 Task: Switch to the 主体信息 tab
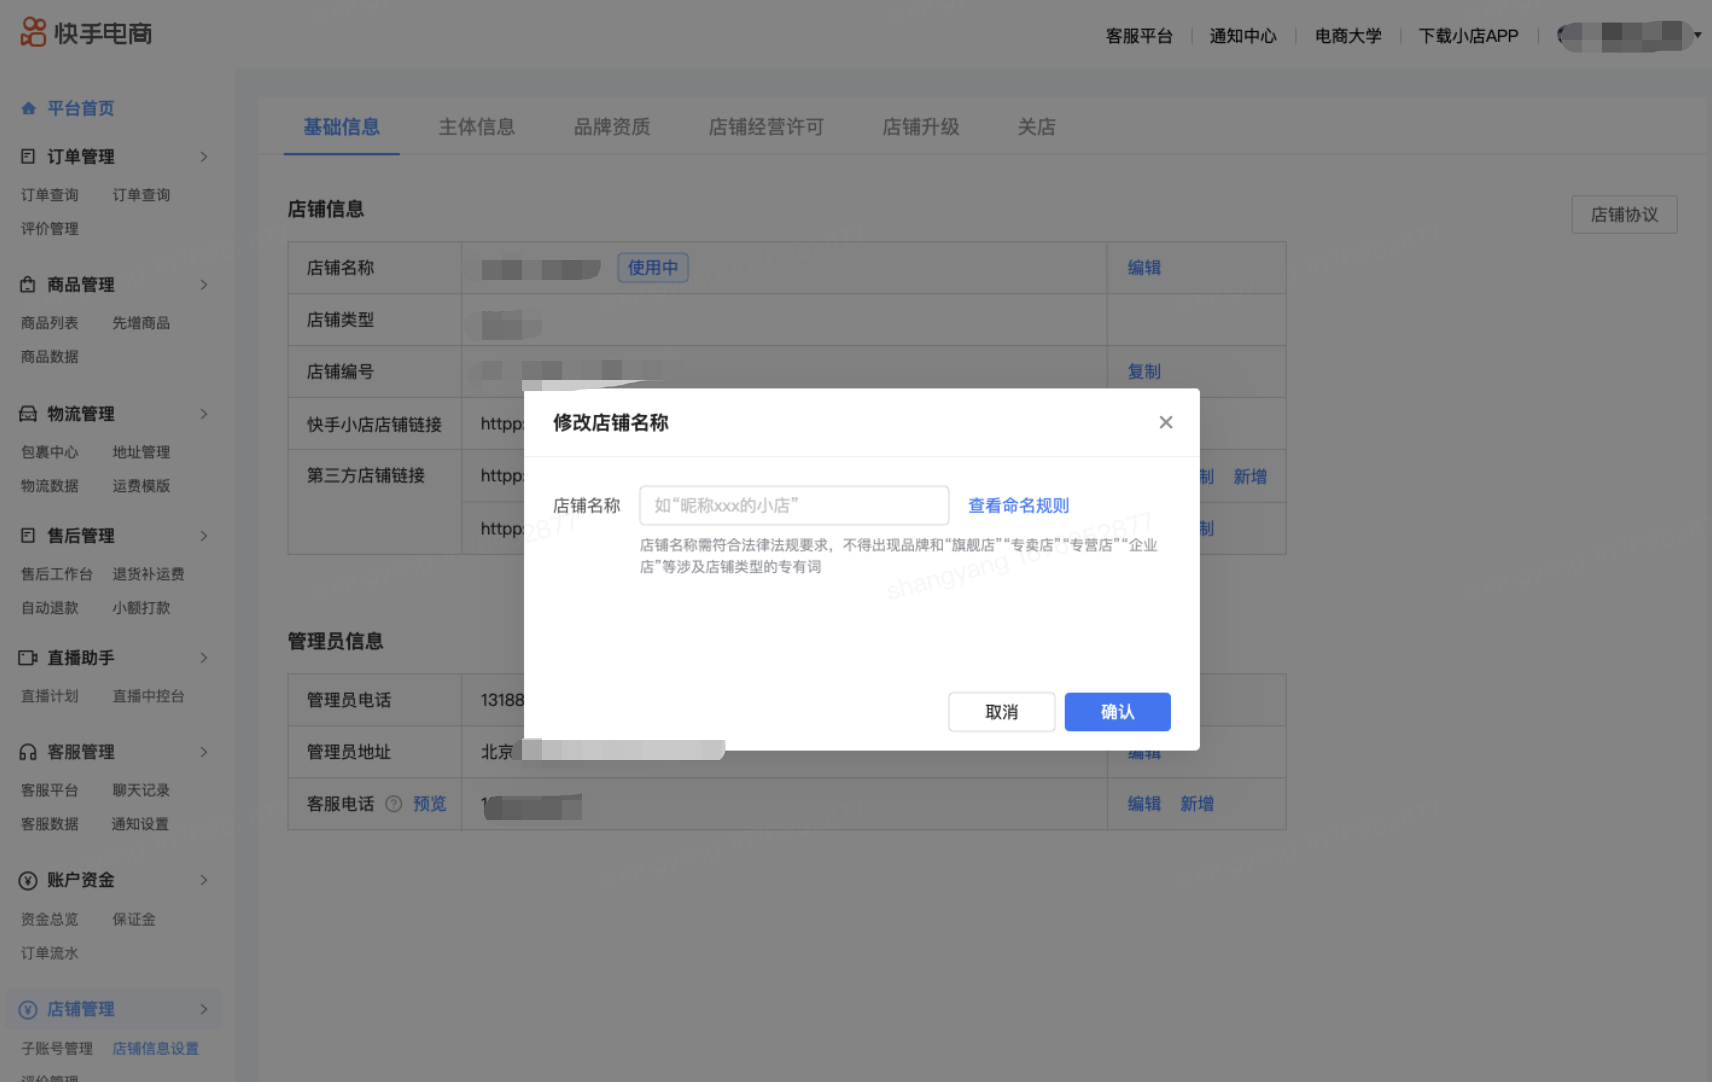point(476,127)
